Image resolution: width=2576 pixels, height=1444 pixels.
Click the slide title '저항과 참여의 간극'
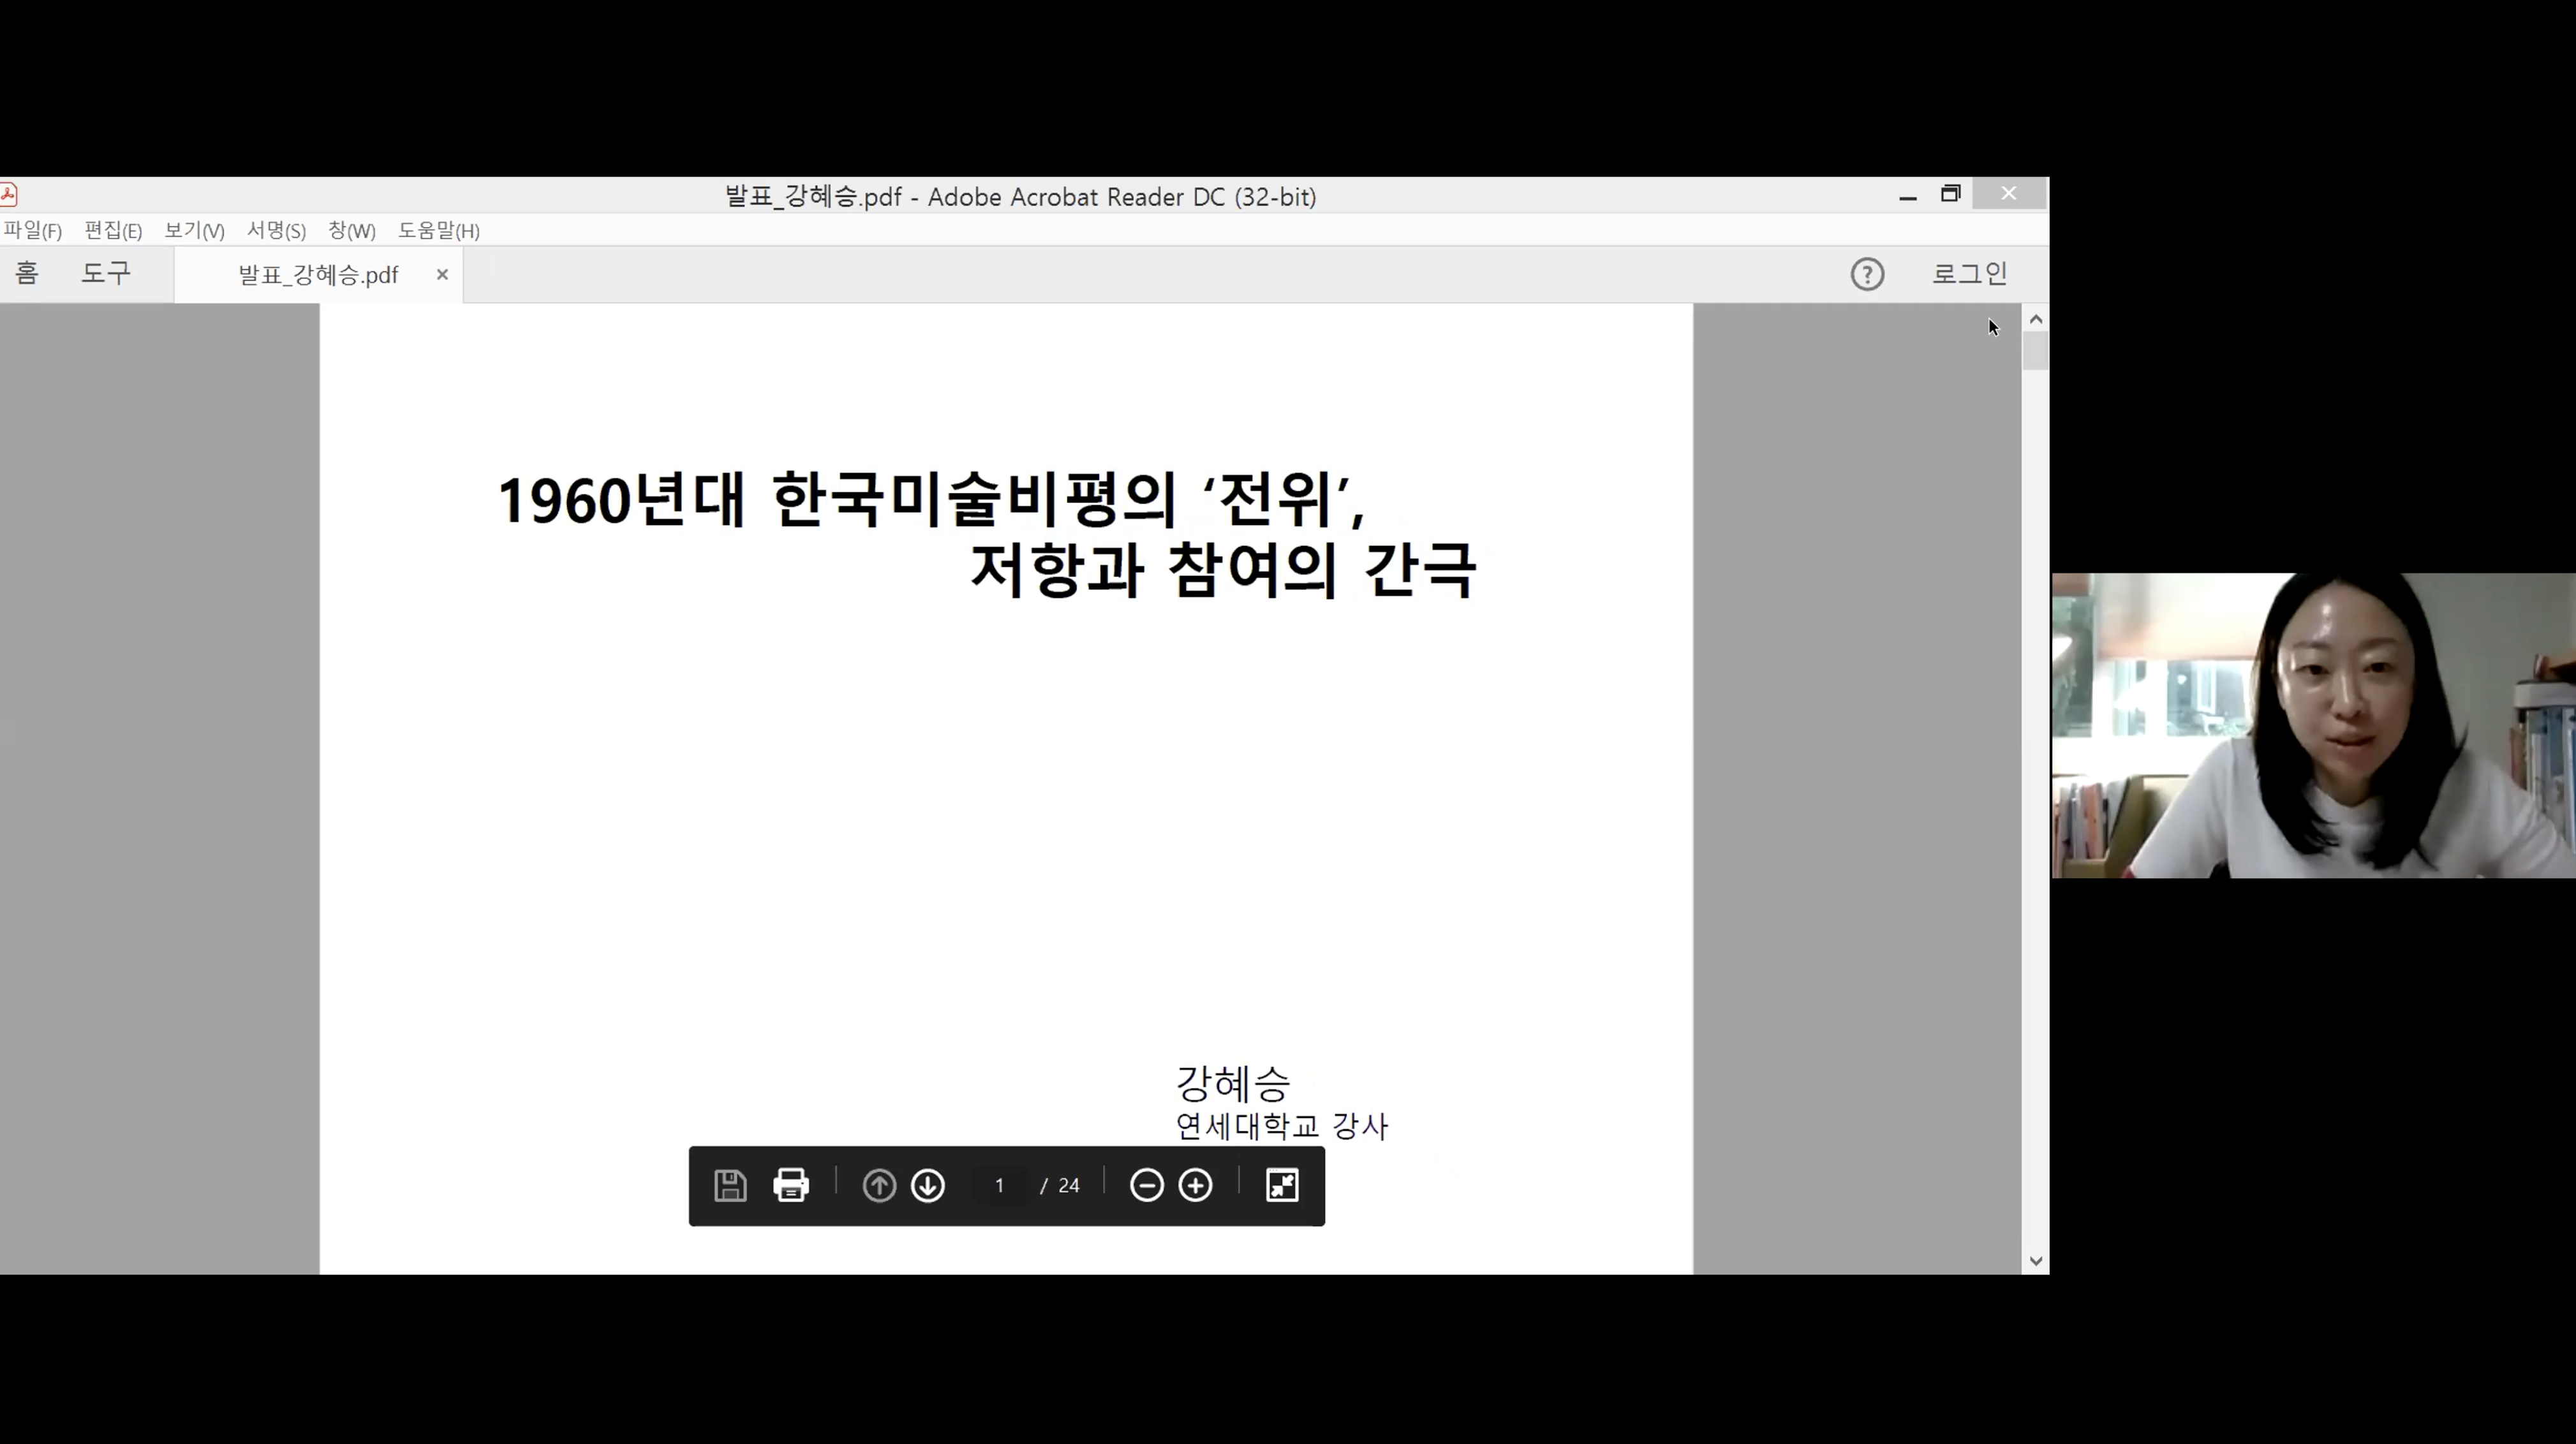pos(1223,571)
